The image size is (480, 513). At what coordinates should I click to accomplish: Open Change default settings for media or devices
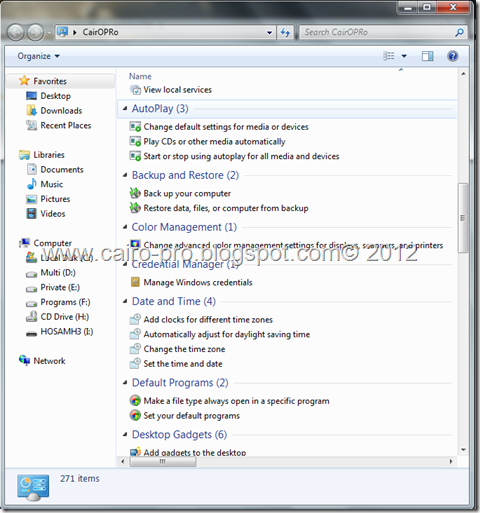point(226,127)
